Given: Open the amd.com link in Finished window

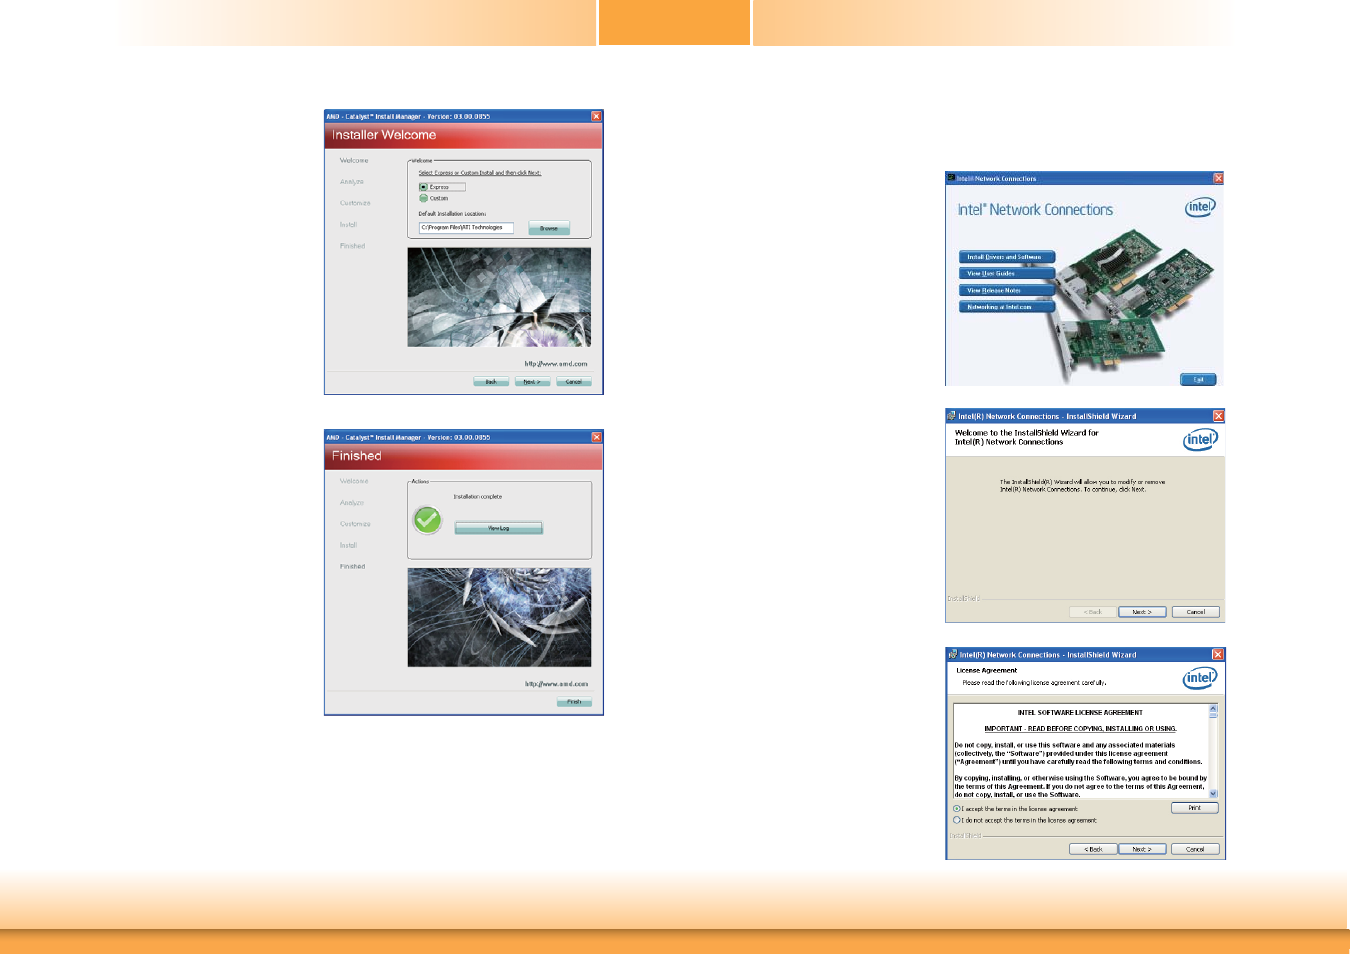Looking at the screenshot, I should 556,684.
